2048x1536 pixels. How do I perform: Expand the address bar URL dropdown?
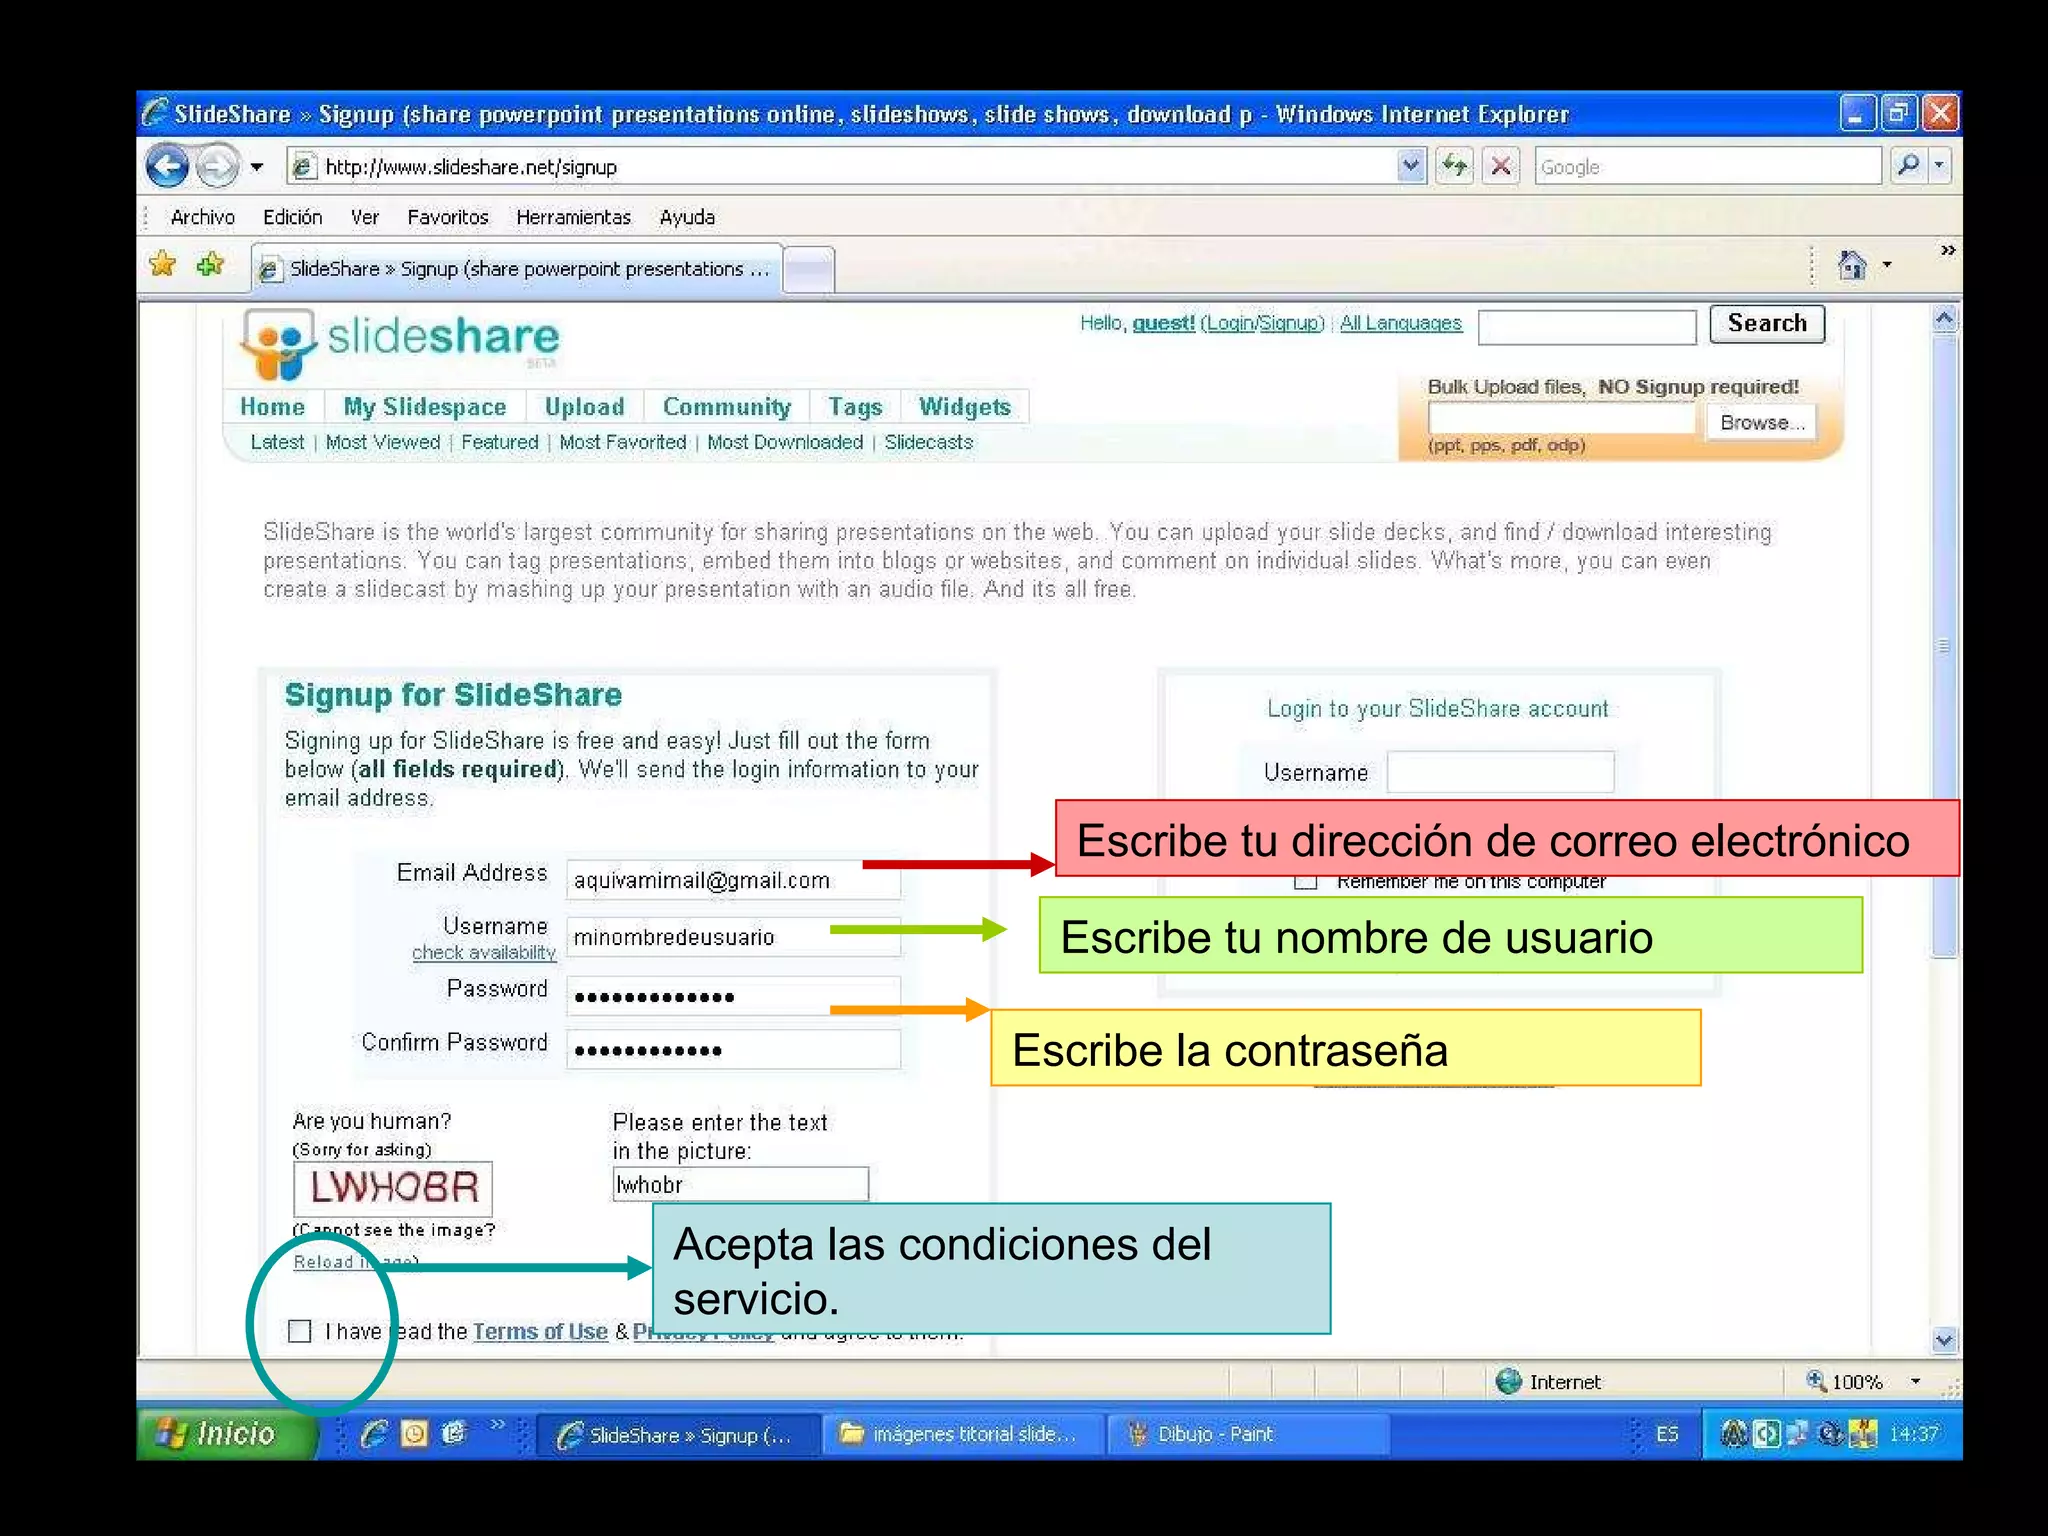coord(1410,166)
